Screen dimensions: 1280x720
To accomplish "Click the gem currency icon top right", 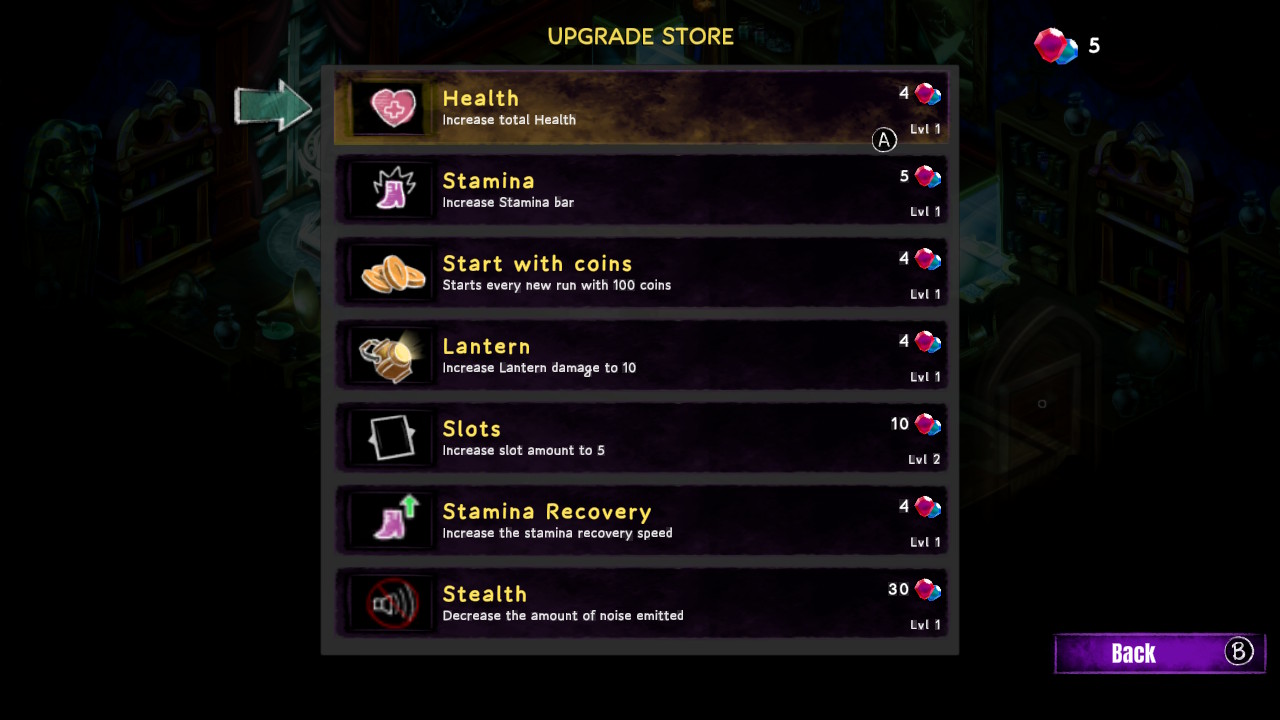I will tap(1055, 46).
